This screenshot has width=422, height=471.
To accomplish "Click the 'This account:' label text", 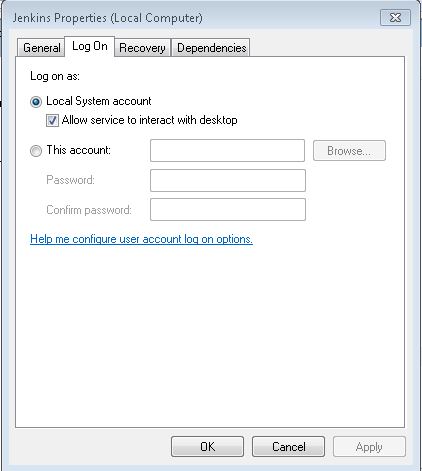I will [x=78, y=150].
